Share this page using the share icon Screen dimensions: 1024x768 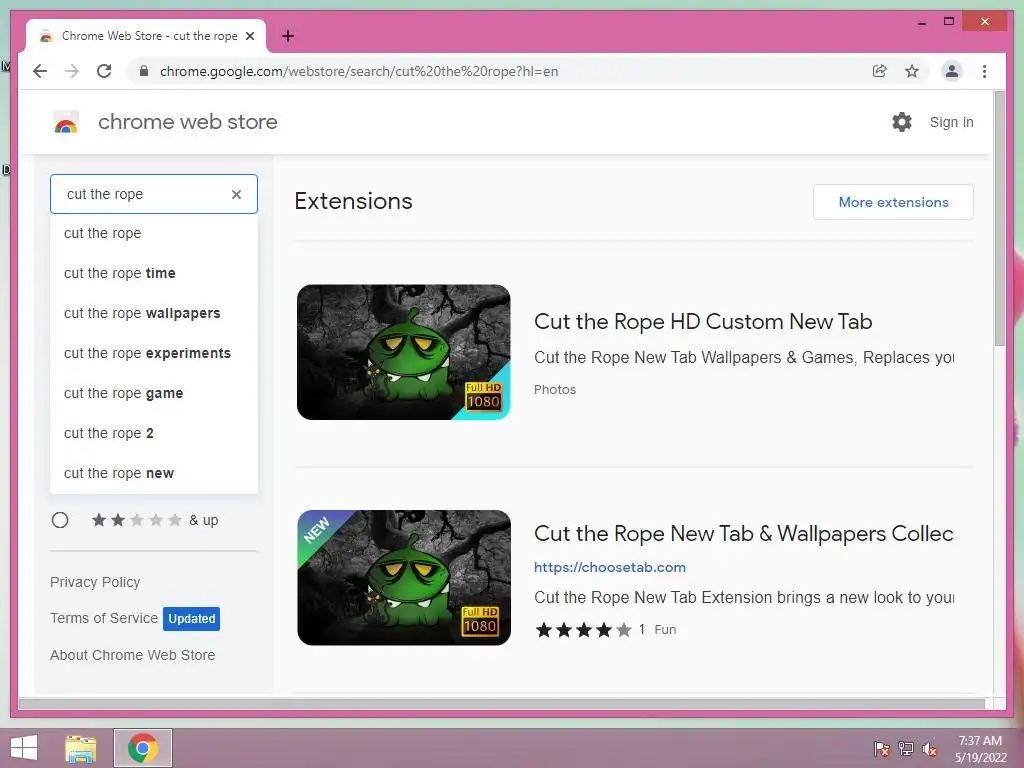click(880, 71)
